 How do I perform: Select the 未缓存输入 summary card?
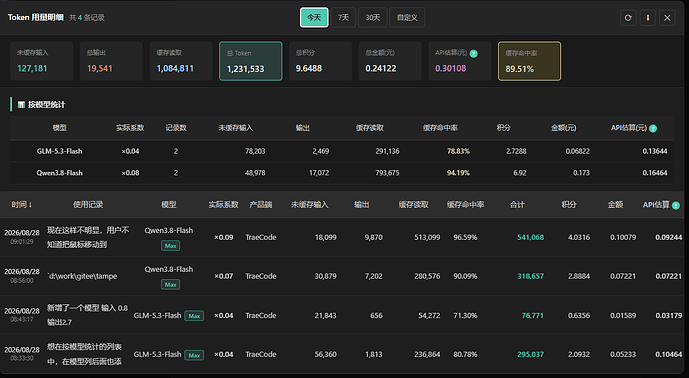coord(41,61)
